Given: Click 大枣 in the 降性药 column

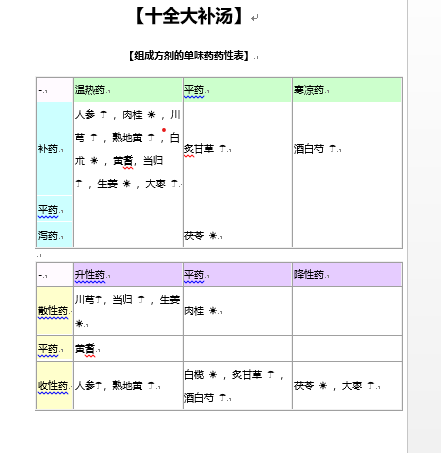Looking at the screenshot, I should pyautogui.click(x=352, y=386).
